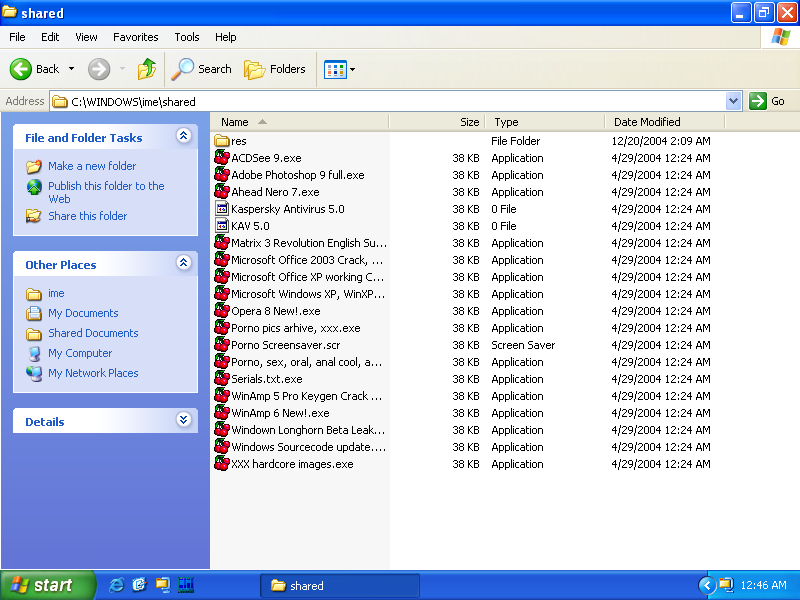The height and width of the screenshot is (600, 800).
Task: Select XXX hardcore images.exe icon
Action: pos(221,463)
